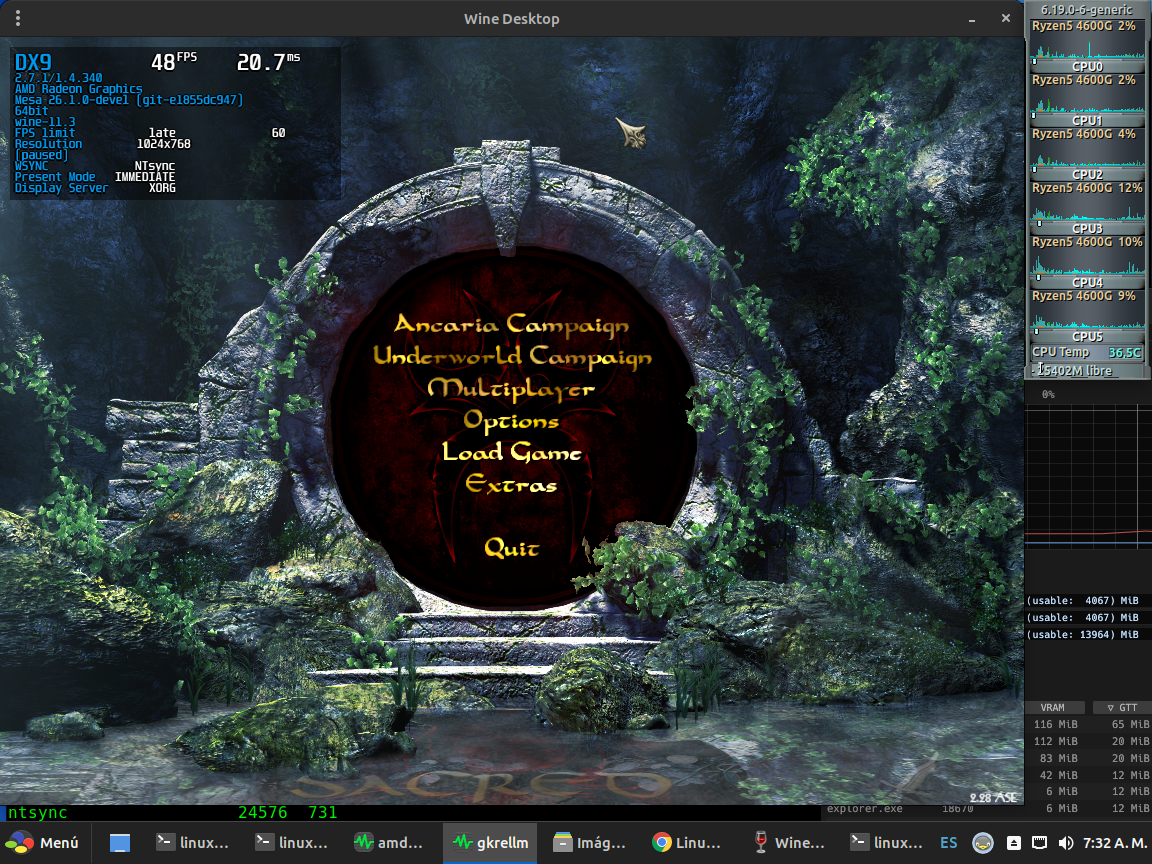Open the Imág... taskbar window
This screenshot has width=1152, height=864.
pyautogui.click(x=589, y=843)
